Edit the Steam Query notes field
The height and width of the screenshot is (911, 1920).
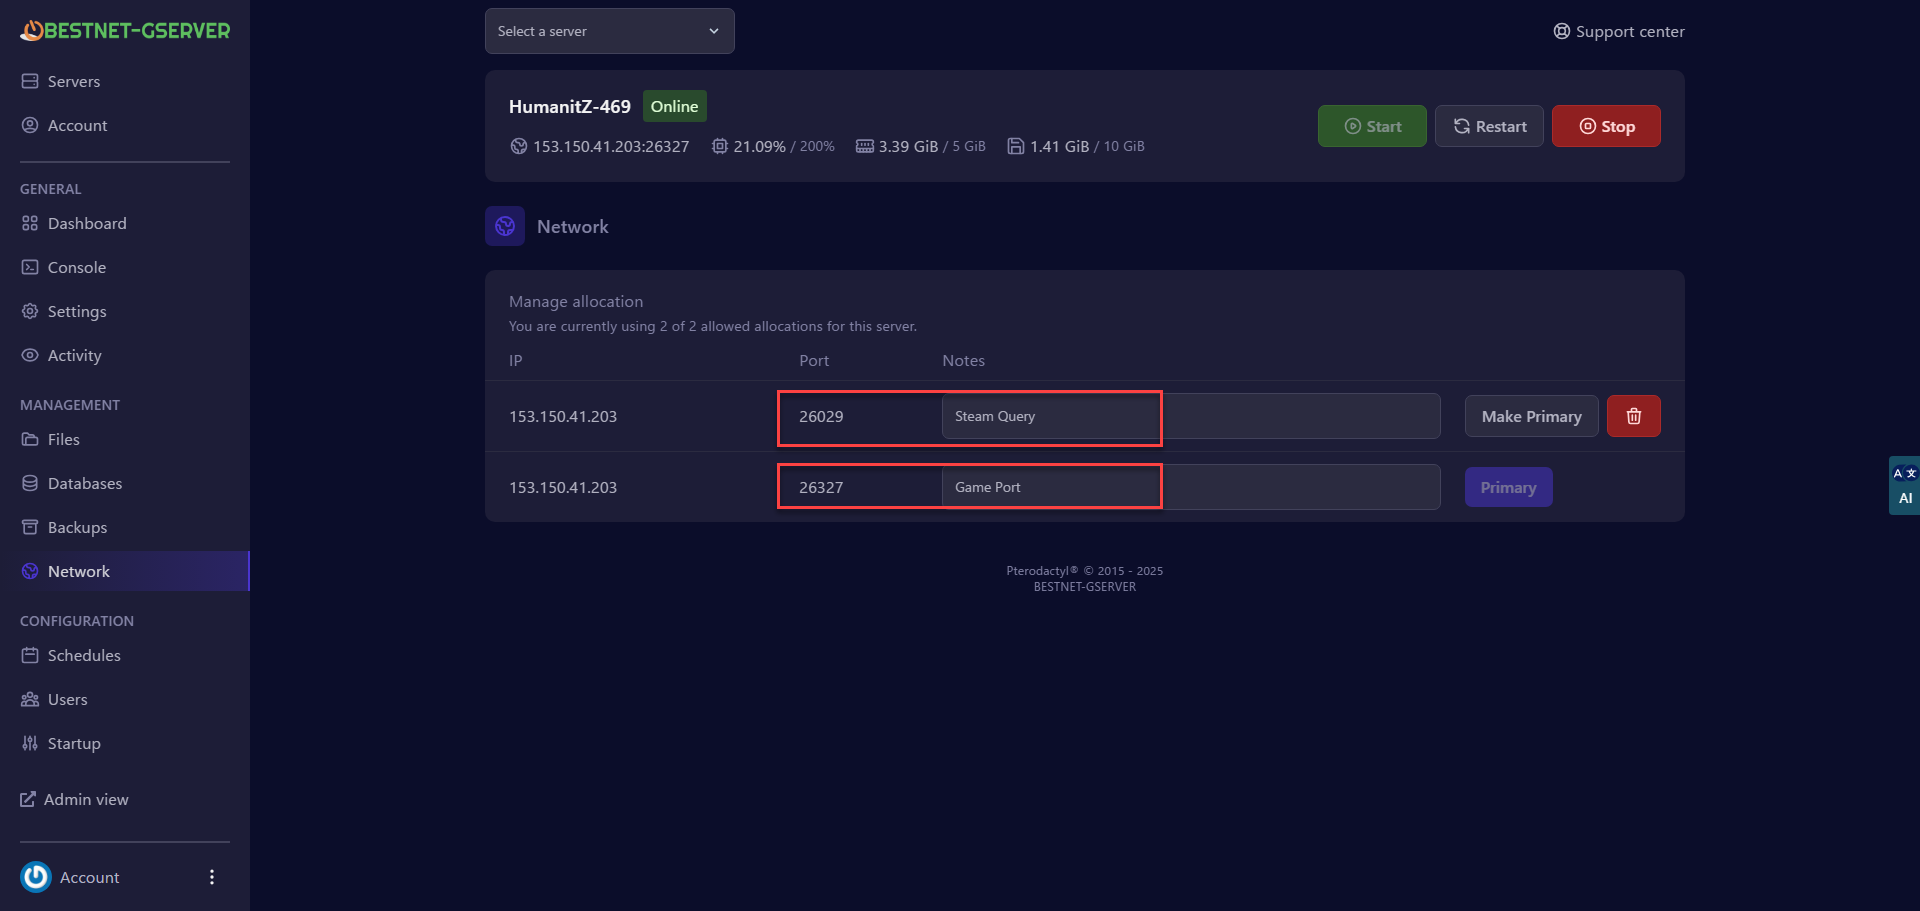click(x=1191, y=416)
